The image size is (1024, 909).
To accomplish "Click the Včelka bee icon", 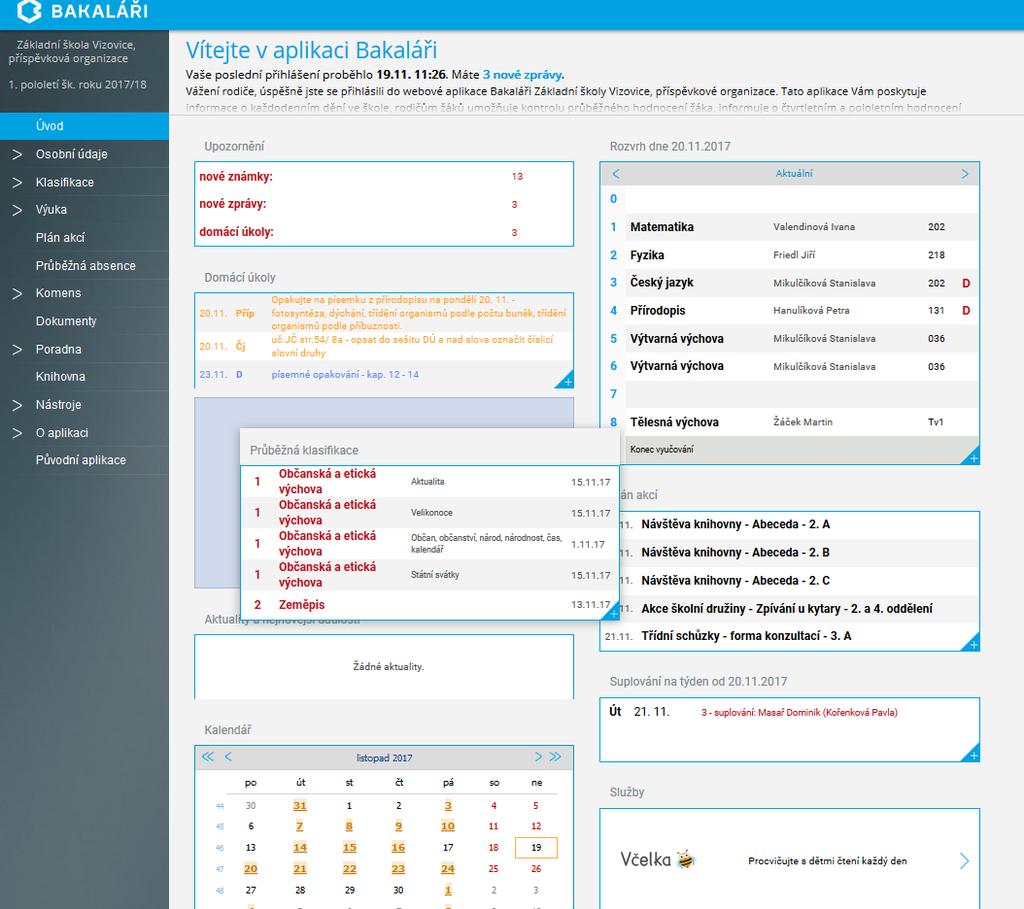I will pos(686,859).
